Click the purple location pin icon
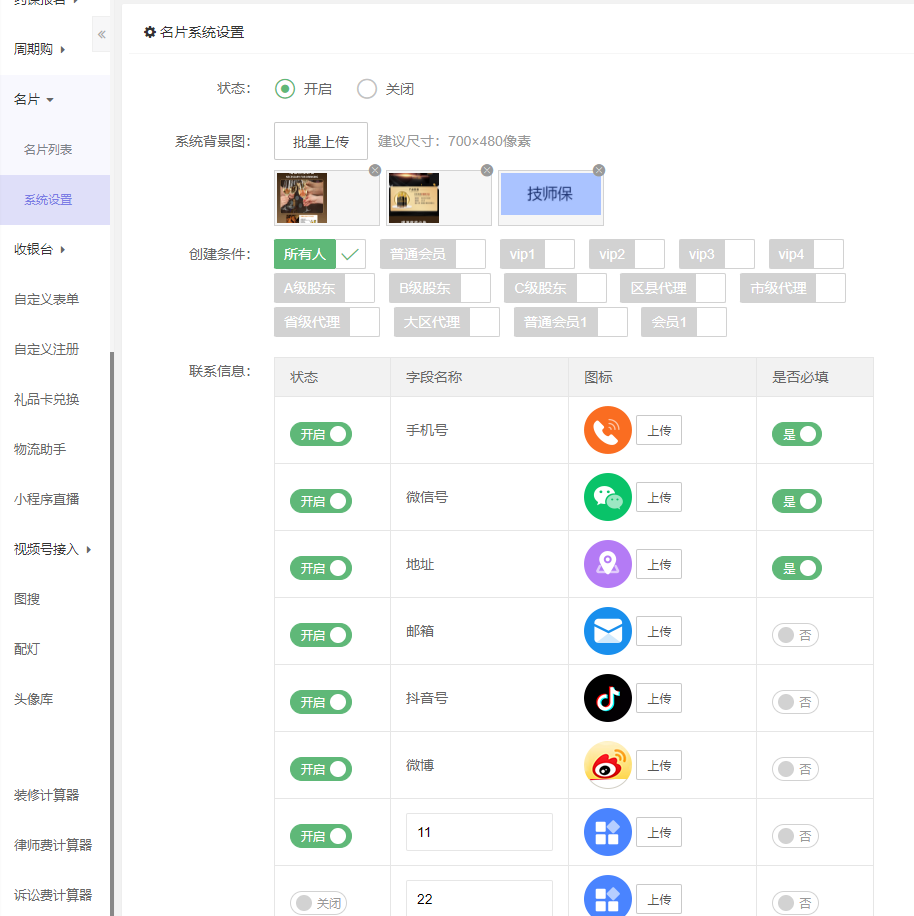 tap(608, 565)
